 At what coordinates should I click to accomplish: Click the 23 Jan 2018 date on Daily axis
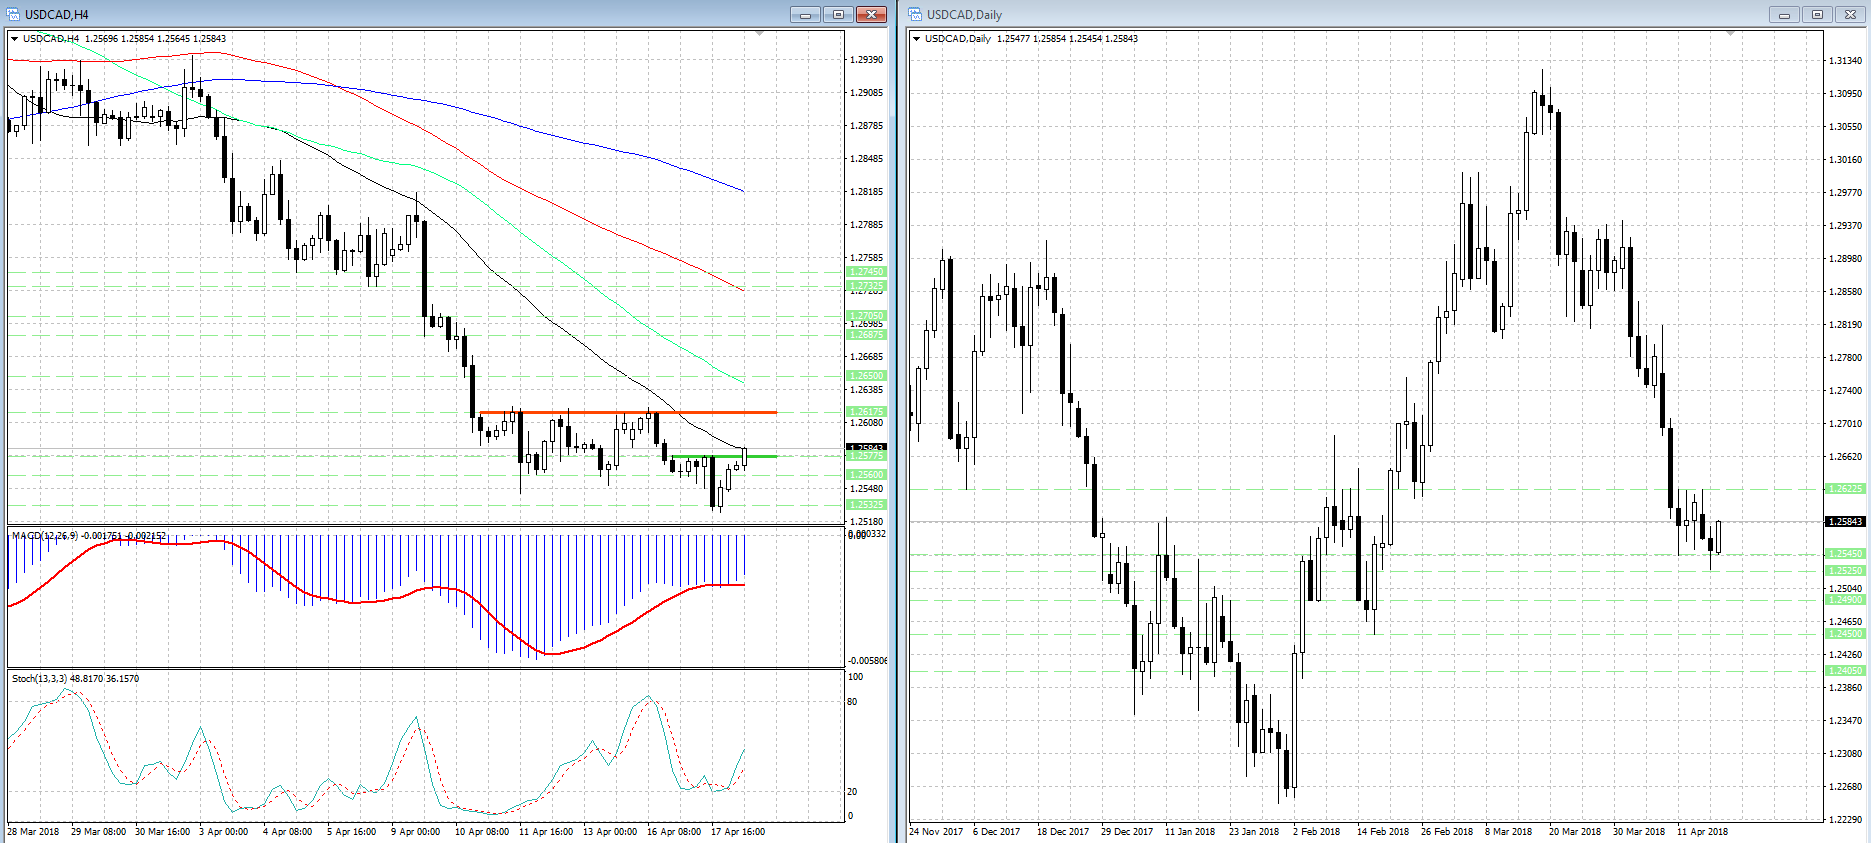pyautogui.click(x=1254, y=832)
